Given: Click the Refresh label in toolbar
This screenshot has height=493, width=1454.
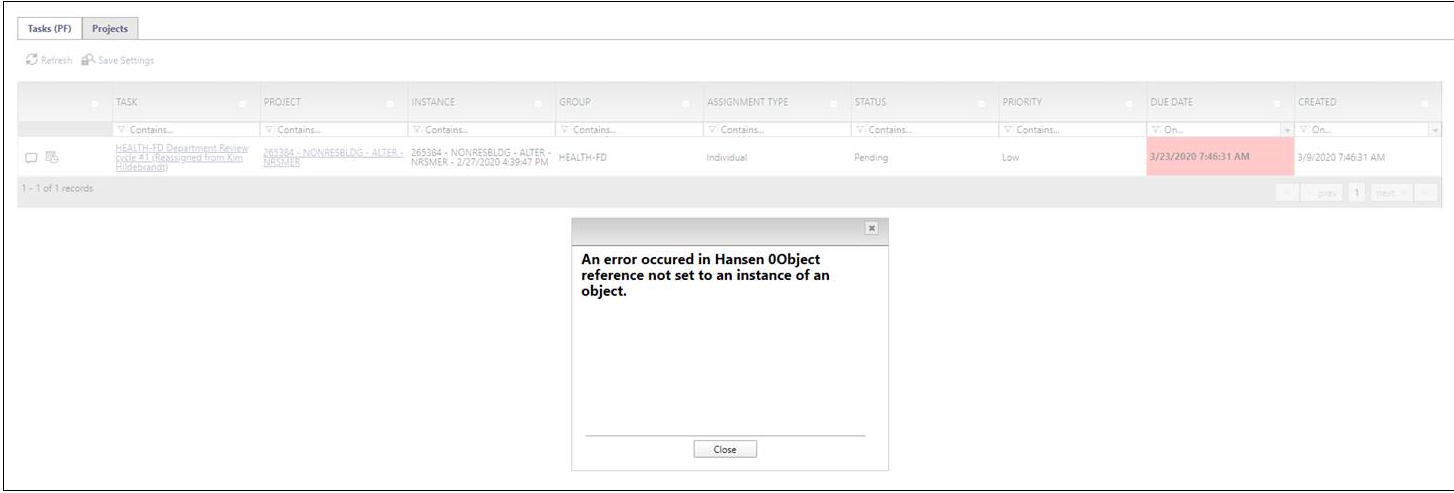Looking at the screenshot, I should [x=55, y=61].
